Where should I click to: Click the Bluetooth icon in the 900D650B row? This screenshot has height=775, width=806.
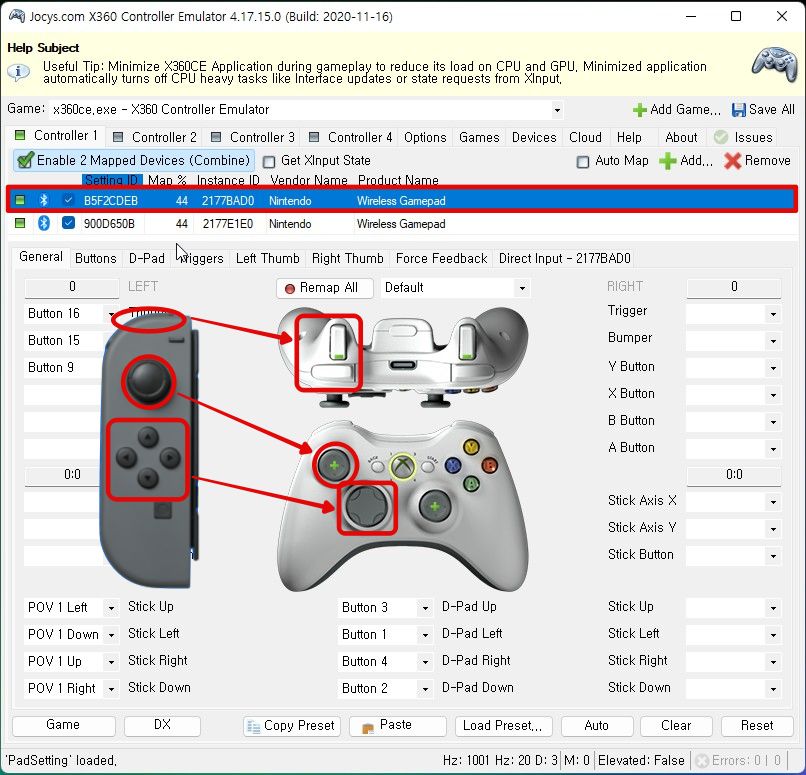pyautogui.click(x=44, y=223)
